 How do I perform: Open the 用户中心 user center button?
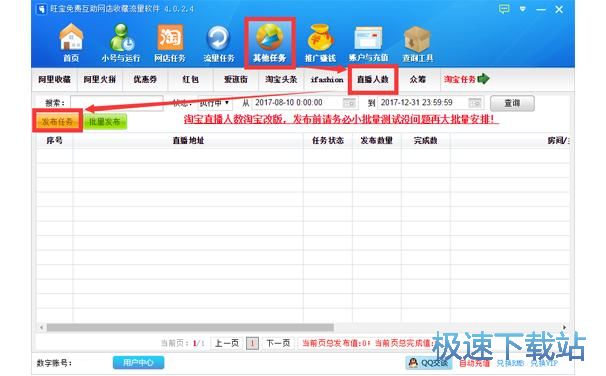(138, 362)
